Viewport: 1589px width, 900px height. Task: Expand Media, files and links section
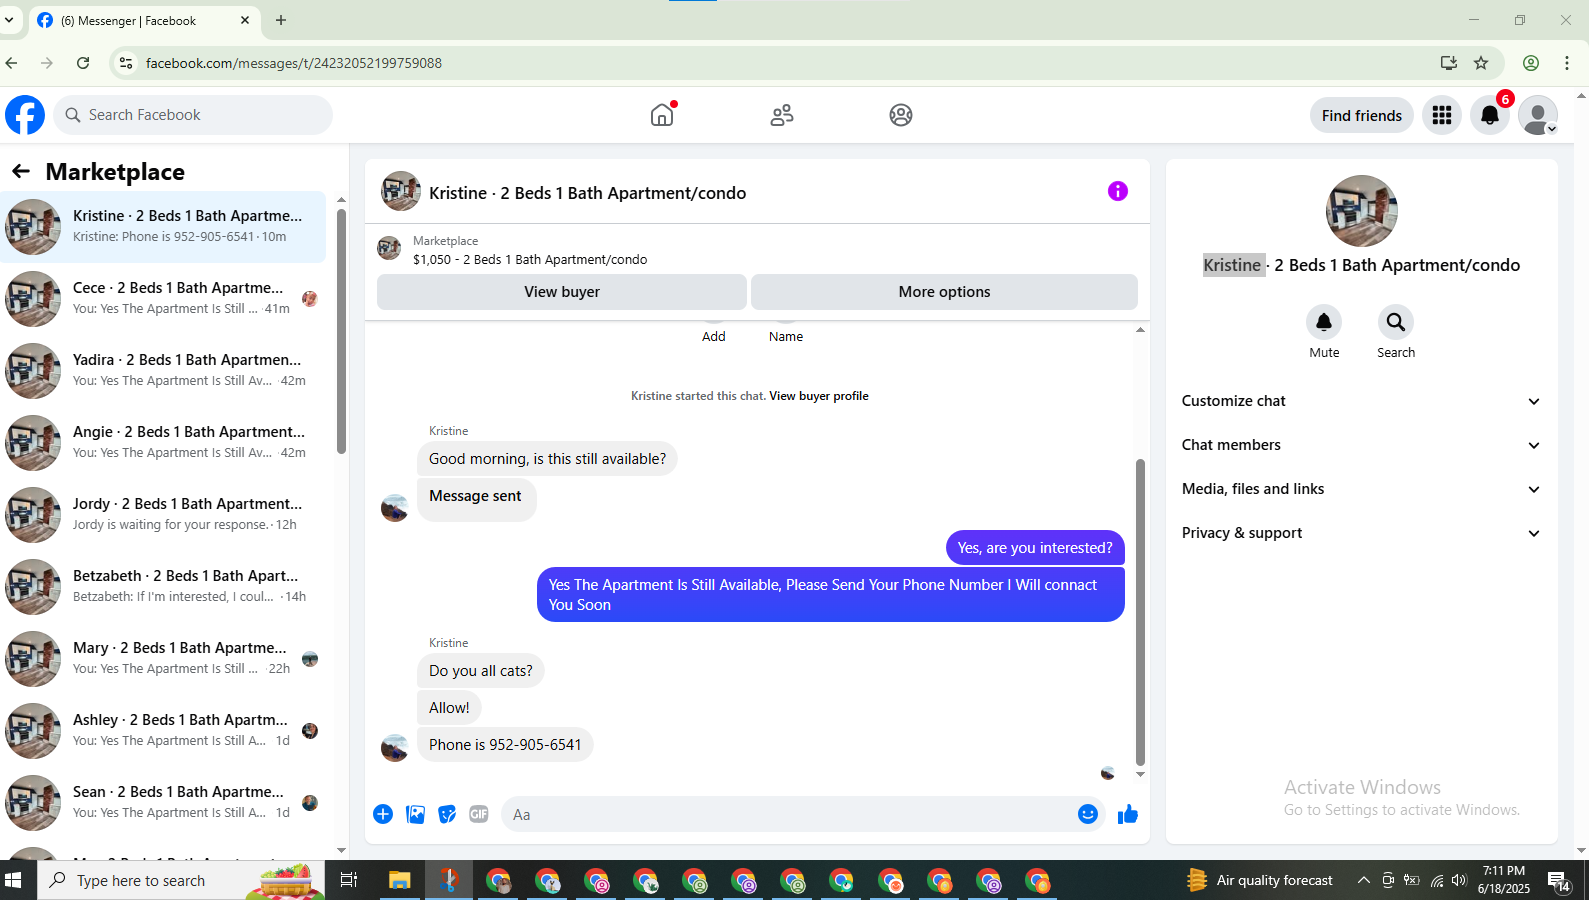pyautogui.click(x=1360, y=489)
